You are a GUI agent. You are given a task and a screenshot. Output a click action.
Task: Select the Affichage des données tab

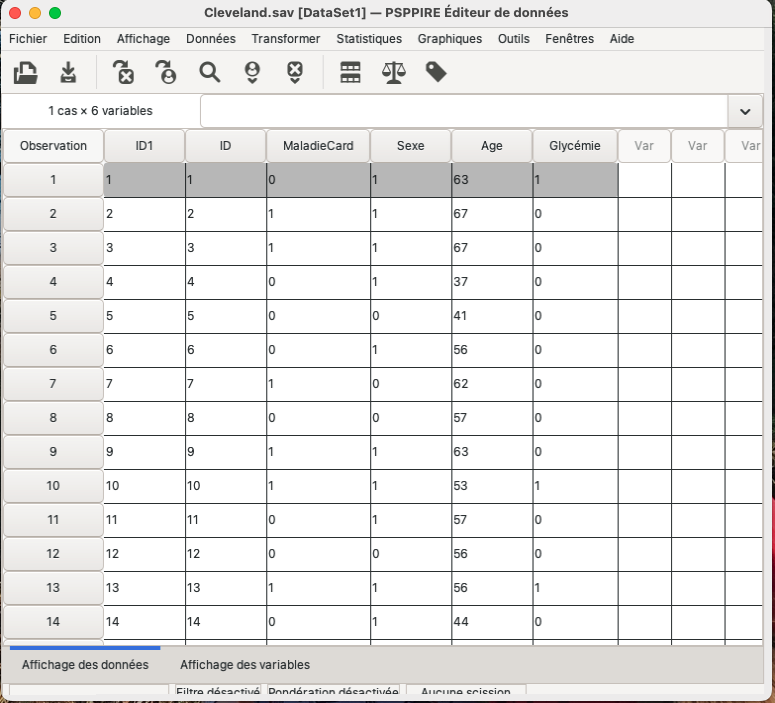85,665
